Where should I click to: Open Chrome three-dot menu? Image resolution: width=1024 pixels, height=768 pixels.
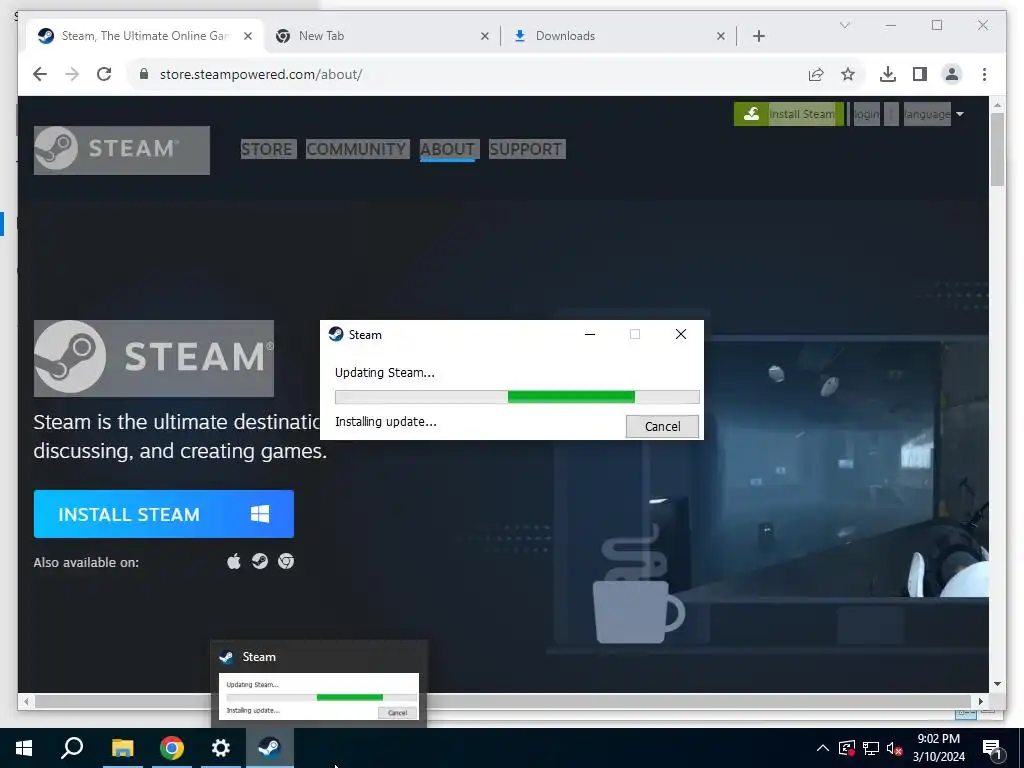click(984, 74)
